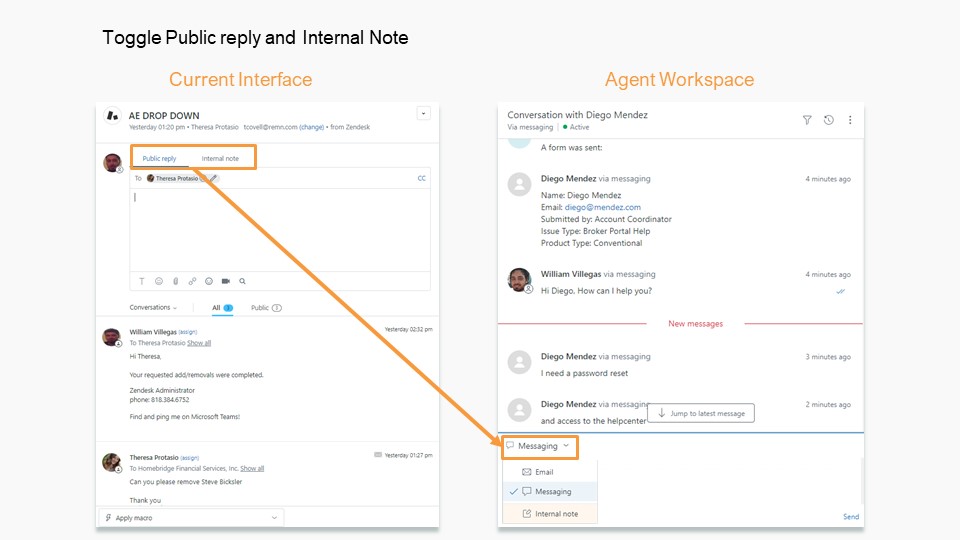Open the Messaging channel dropdown
960x540 pixels.
click(x=541, y=446)
